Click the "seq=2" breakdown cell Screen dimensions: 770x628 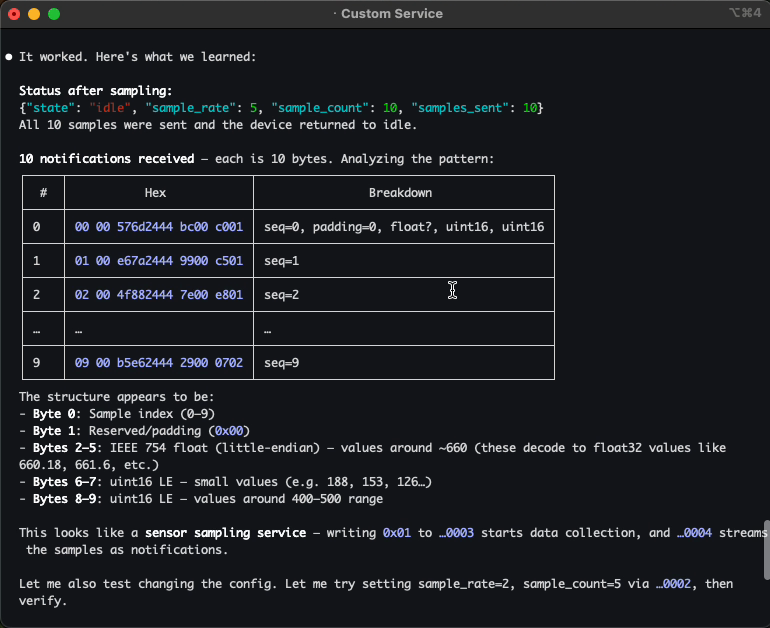click(x=282, y=295)
